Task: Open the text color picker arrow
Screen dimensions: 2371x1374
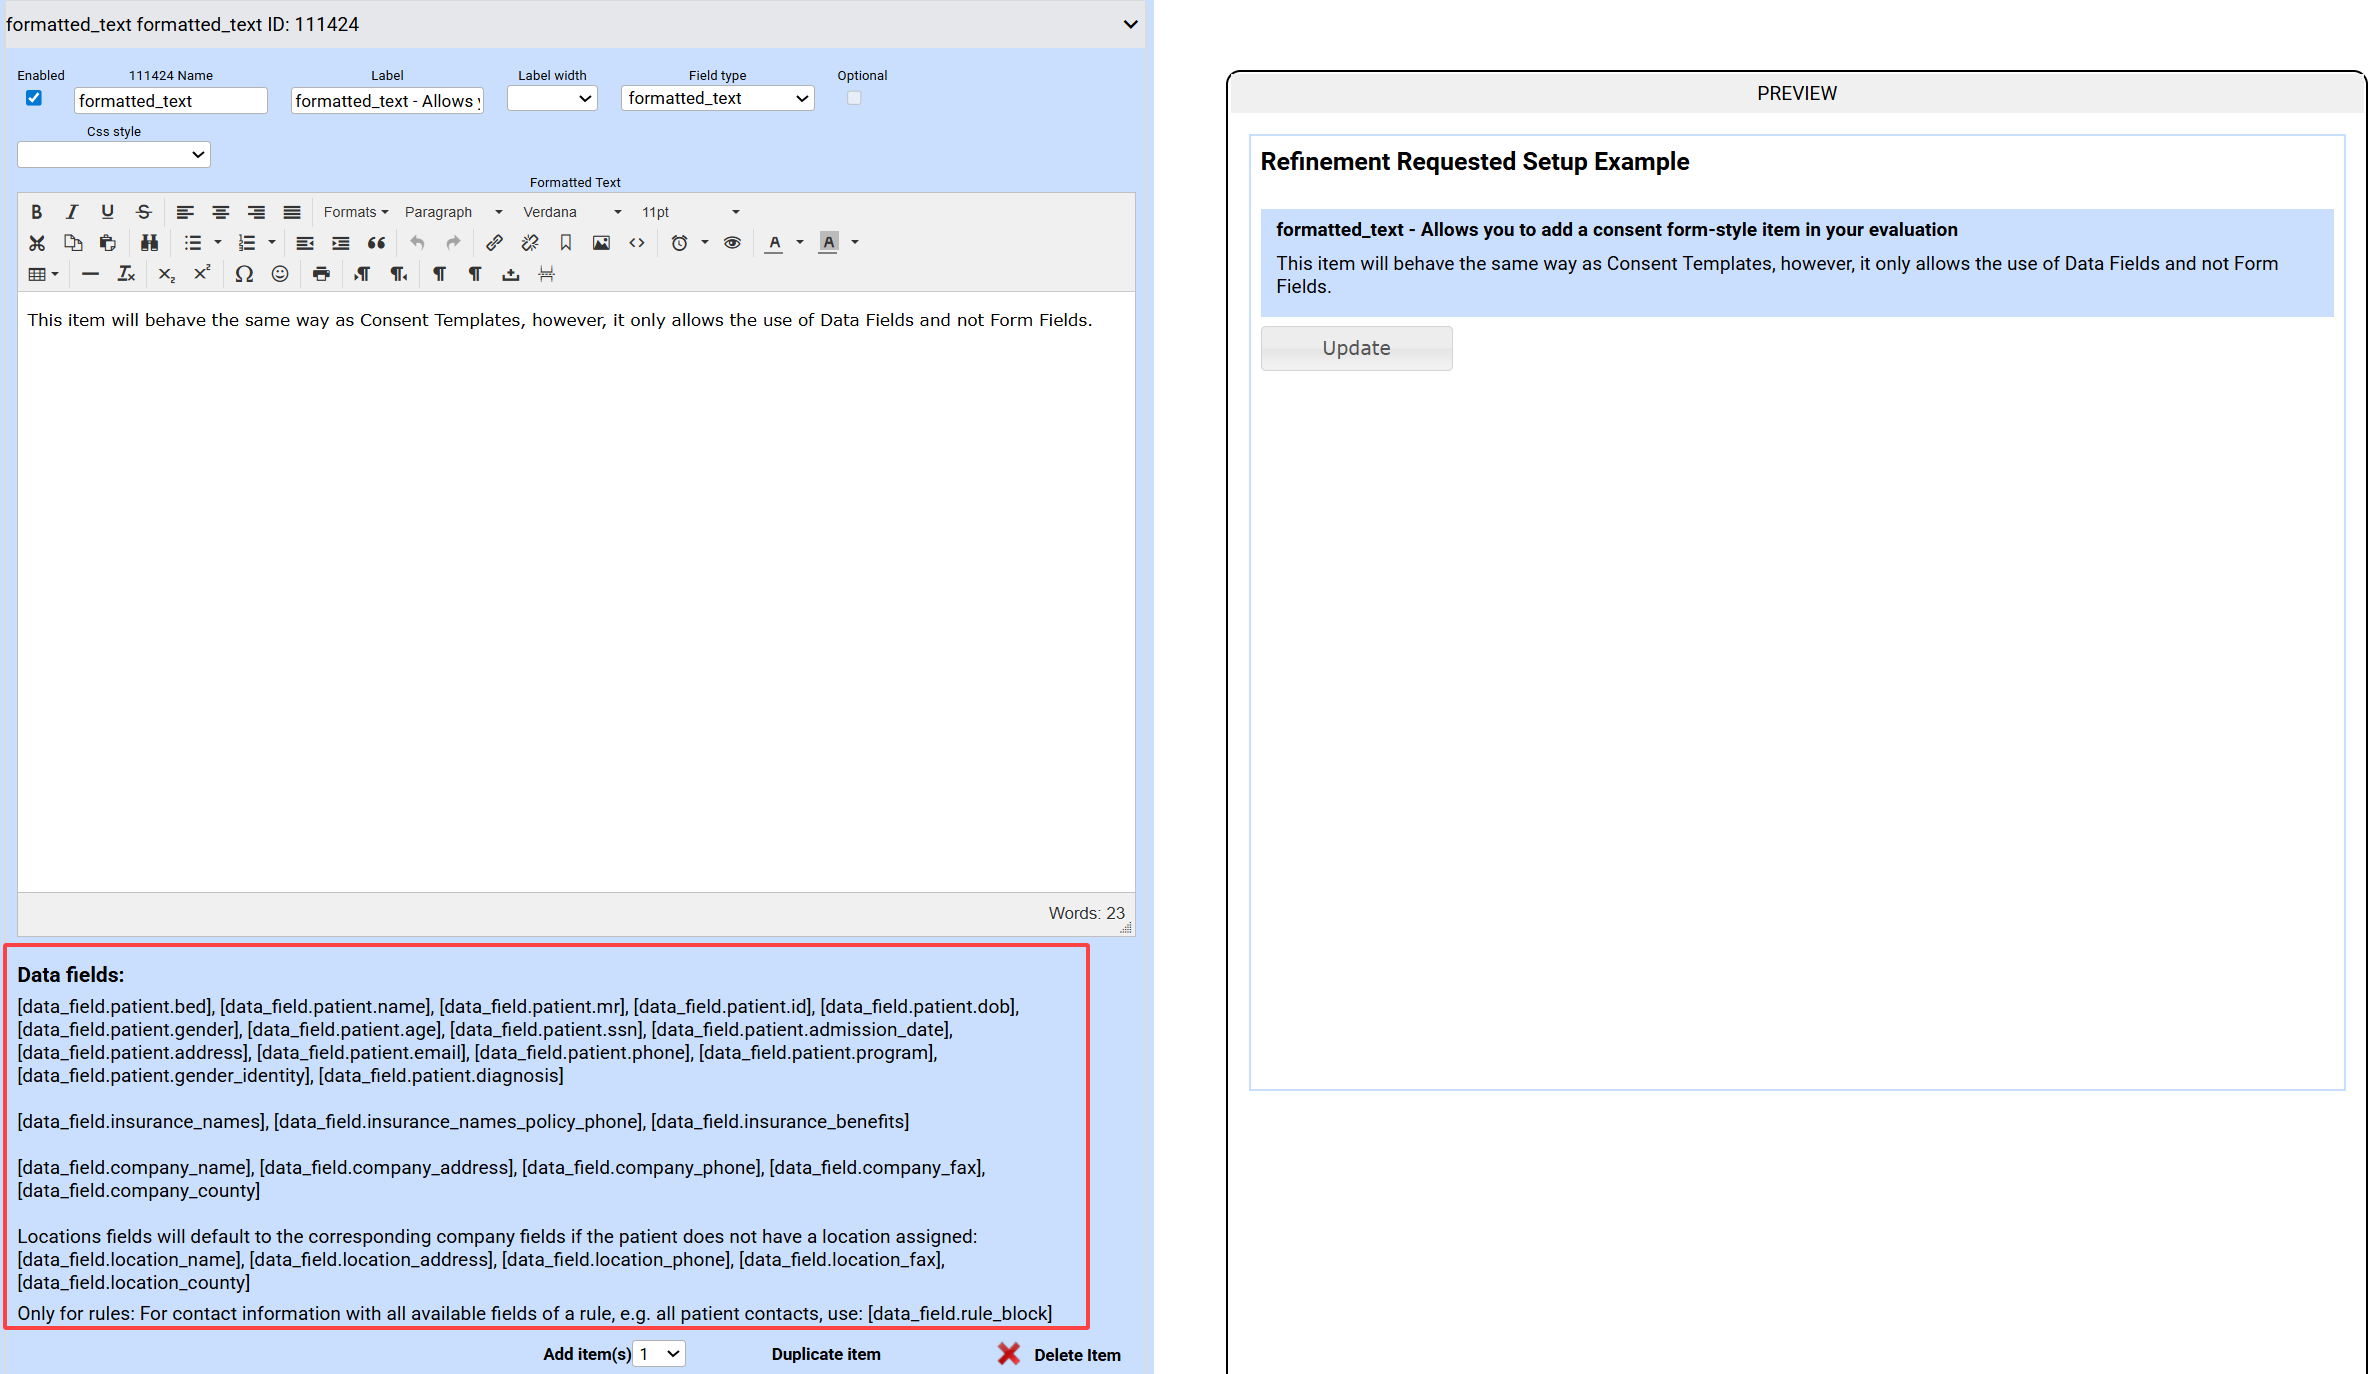Action: click(x=800, y=243)
